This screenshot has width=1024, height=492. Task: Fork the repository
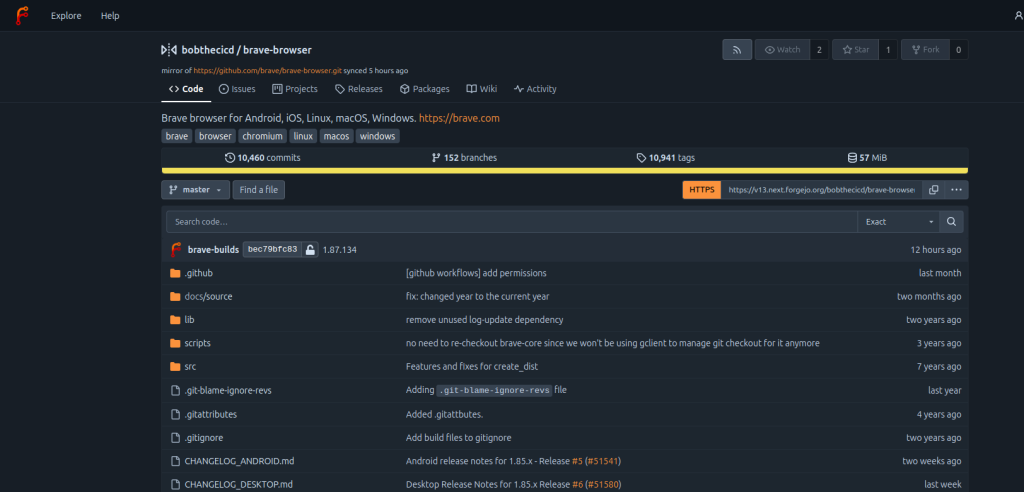click(925, 49)
